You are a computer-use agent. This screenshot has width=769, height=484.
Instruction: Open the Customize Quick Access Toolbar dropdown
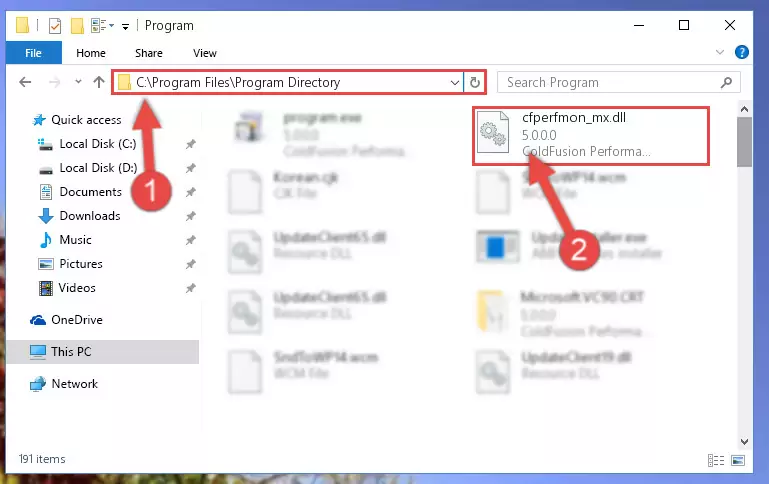click(x=126, y=26)
